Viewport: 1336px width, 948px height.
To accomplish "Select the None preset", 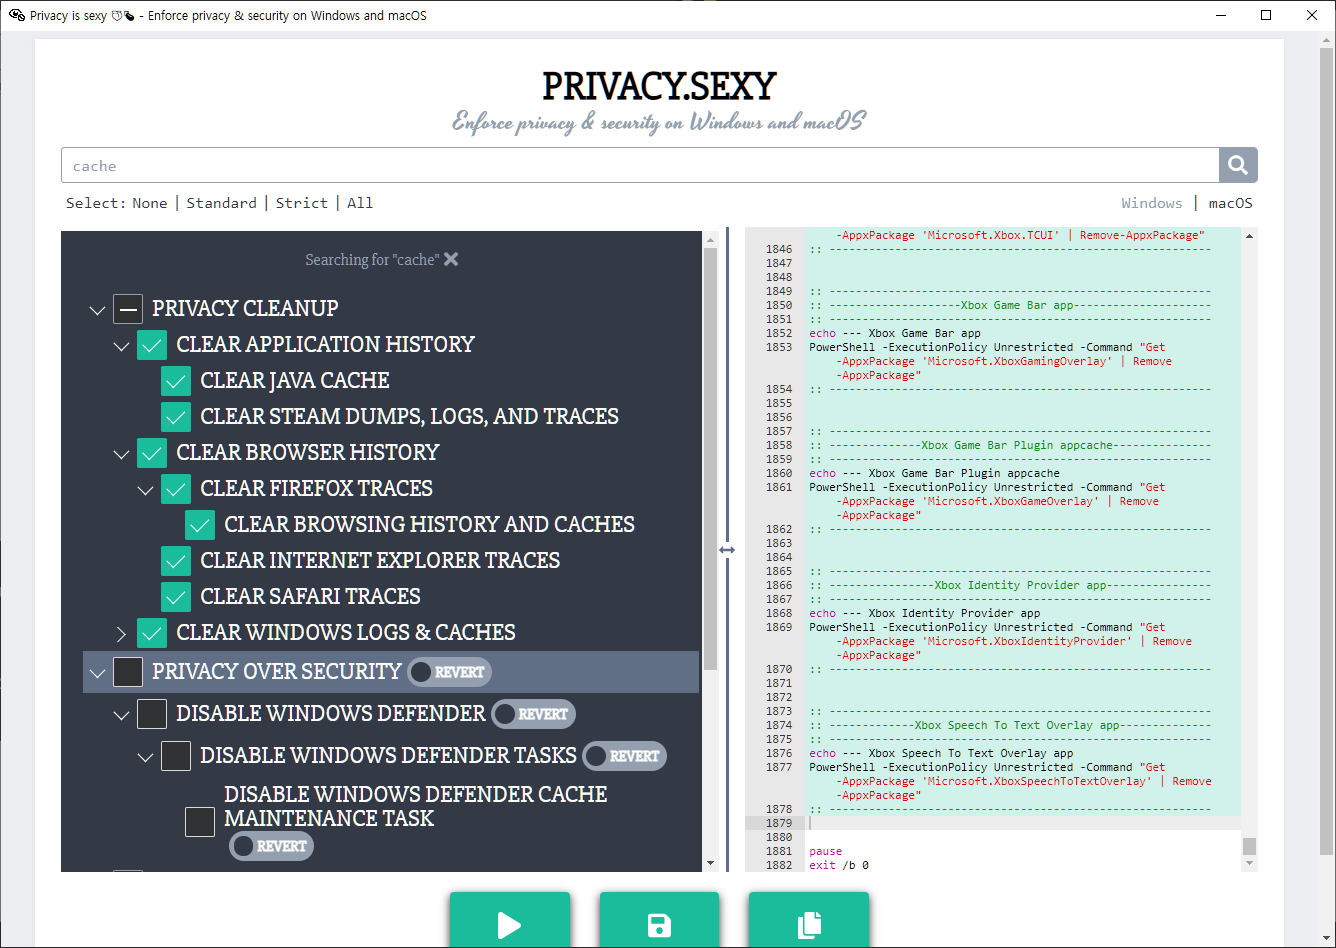I will click(150, 203).
